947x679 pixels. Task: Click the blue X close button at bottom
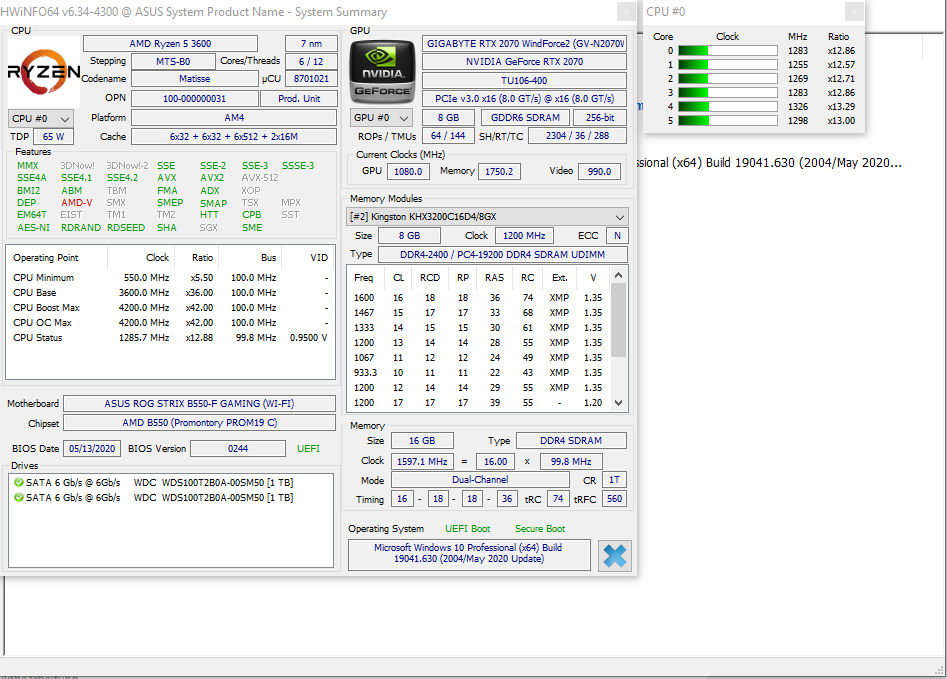[615, 556]
